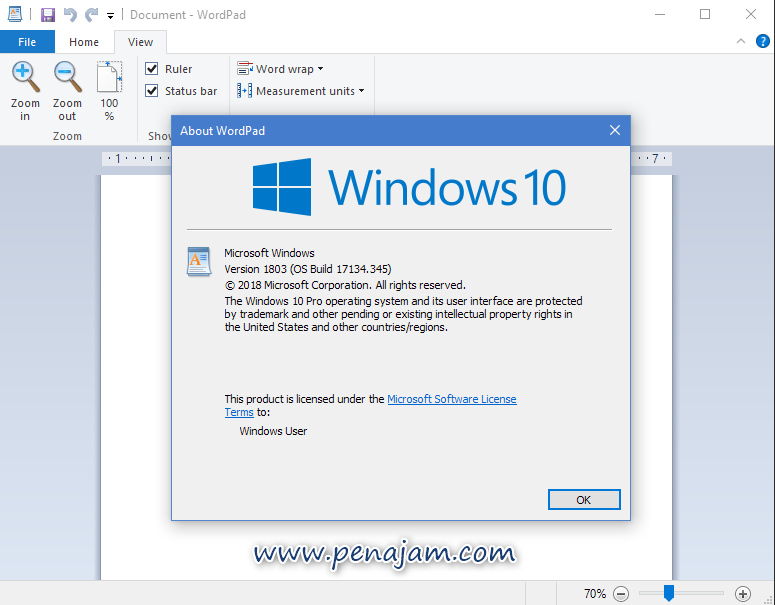Click the Word wrap icon
Screen dimensions: 775x605
(x=245, y=68)
